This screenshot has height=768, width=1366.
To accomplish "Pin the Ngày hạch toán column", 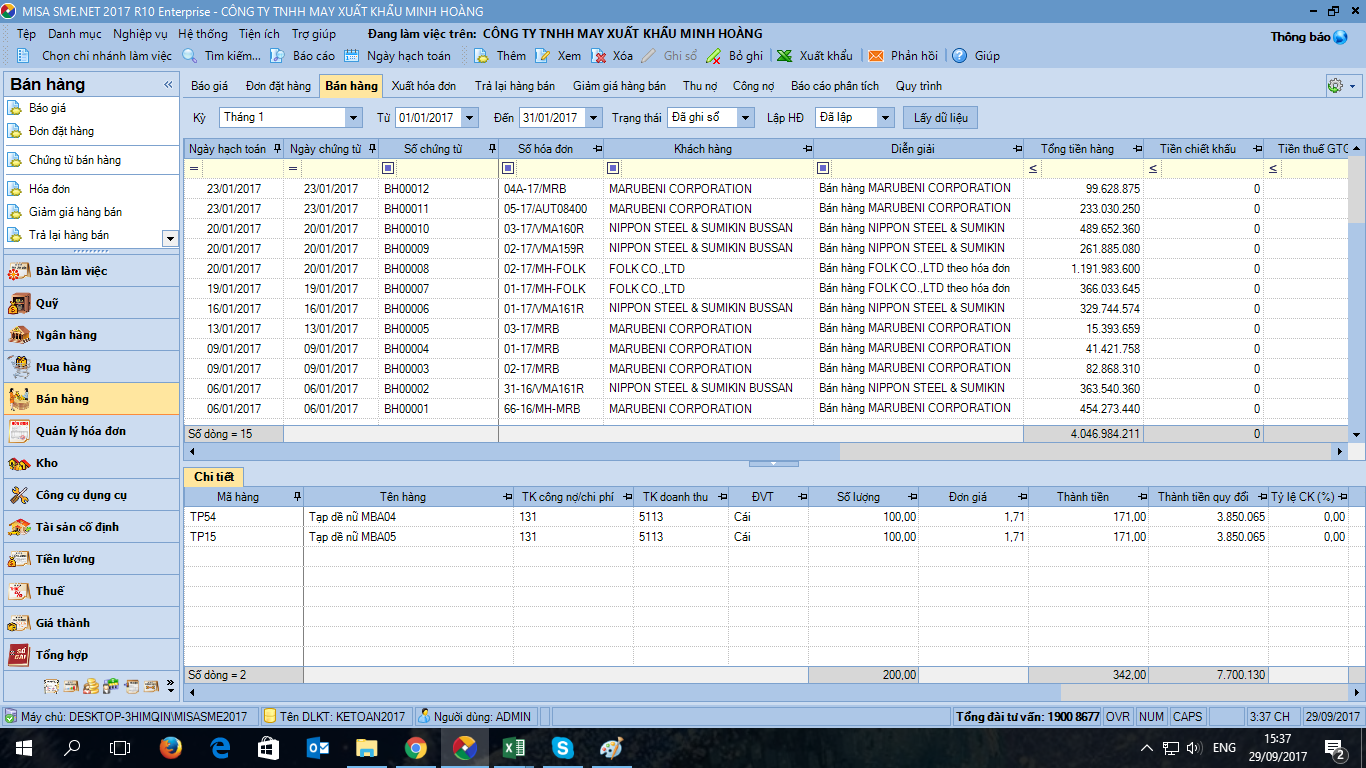I will (277, 149).
